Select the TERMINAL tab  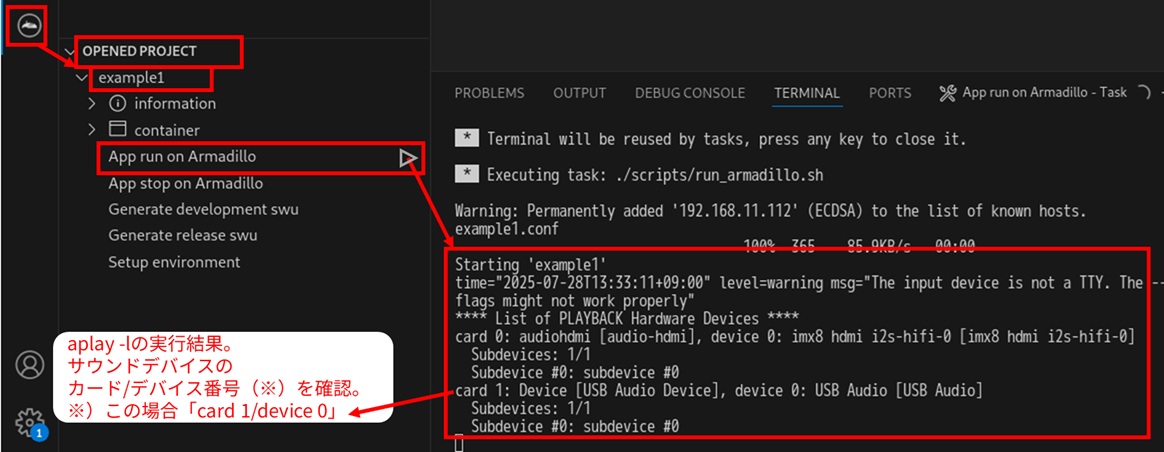807,93
